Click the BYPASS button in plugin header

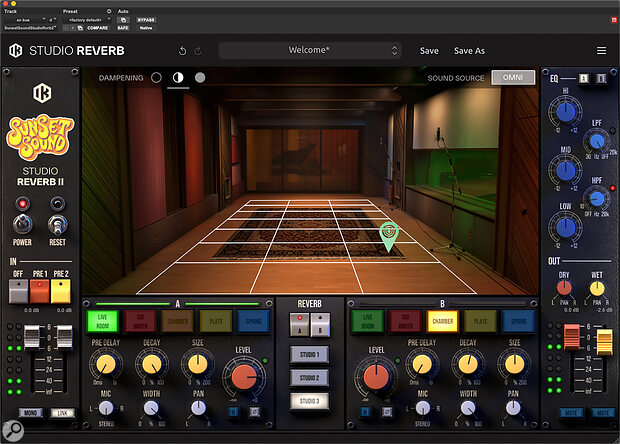pos(146,20)
